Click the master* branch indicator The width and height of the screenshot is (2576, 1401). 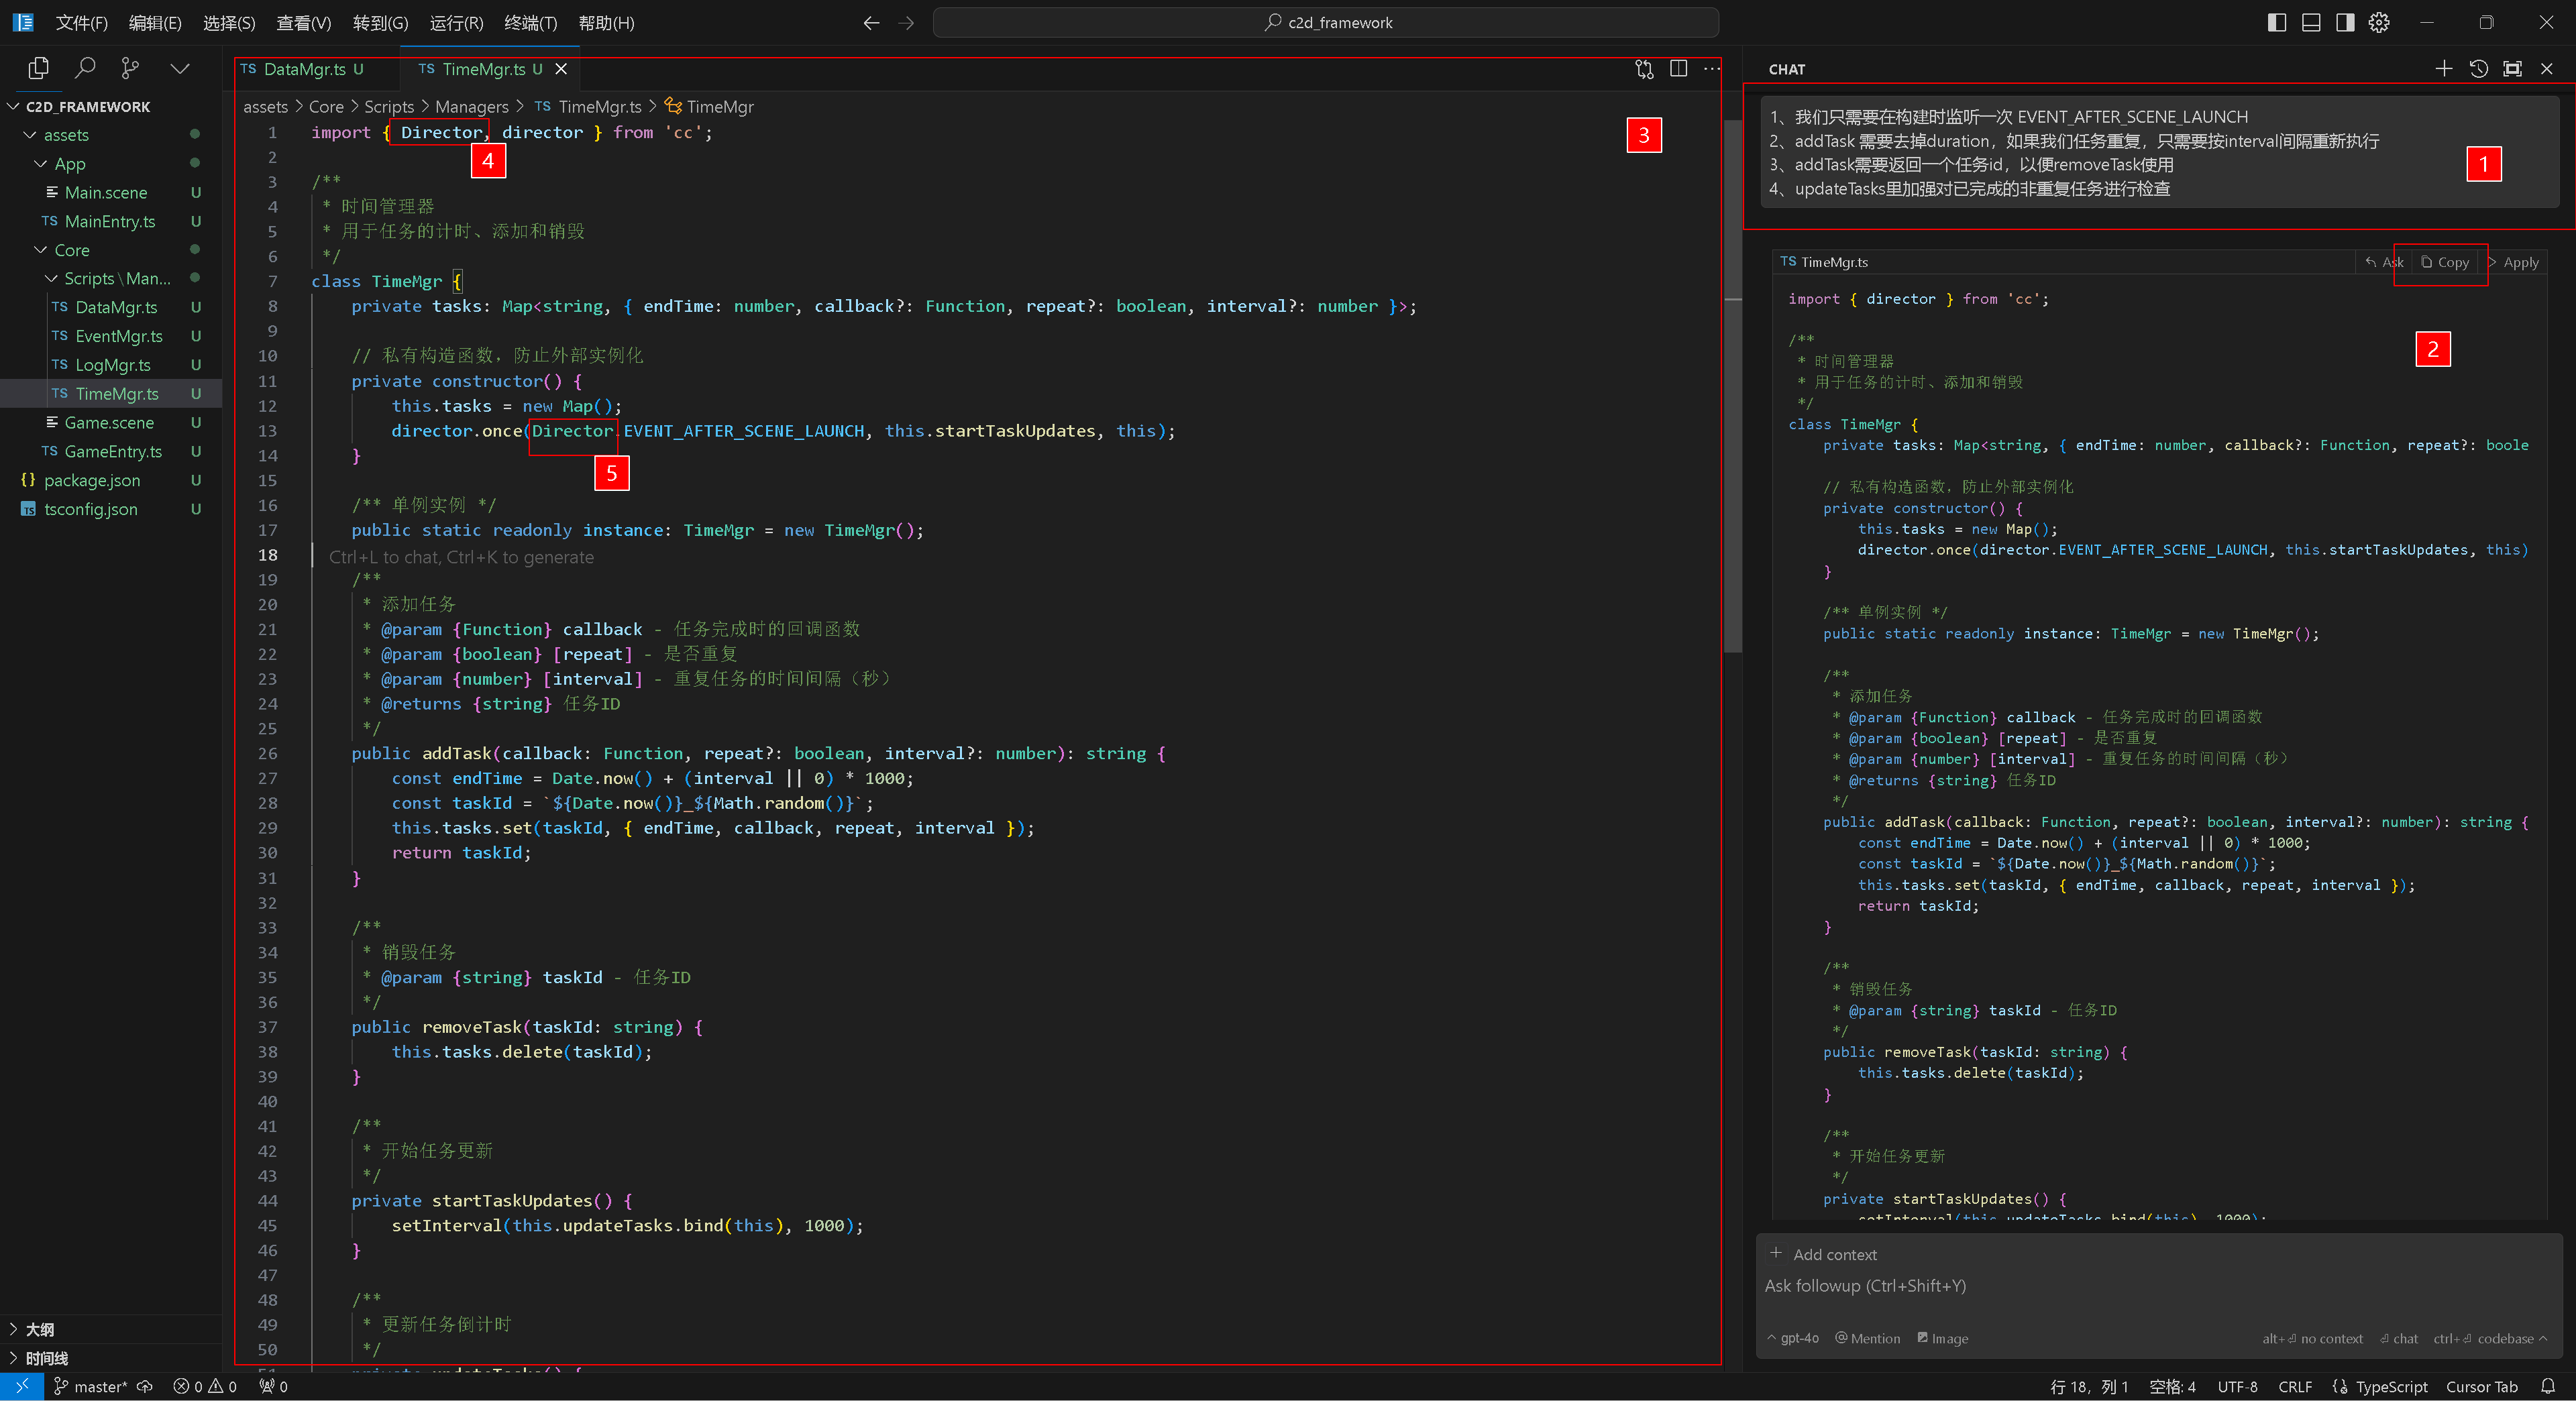pos(90,1386)
